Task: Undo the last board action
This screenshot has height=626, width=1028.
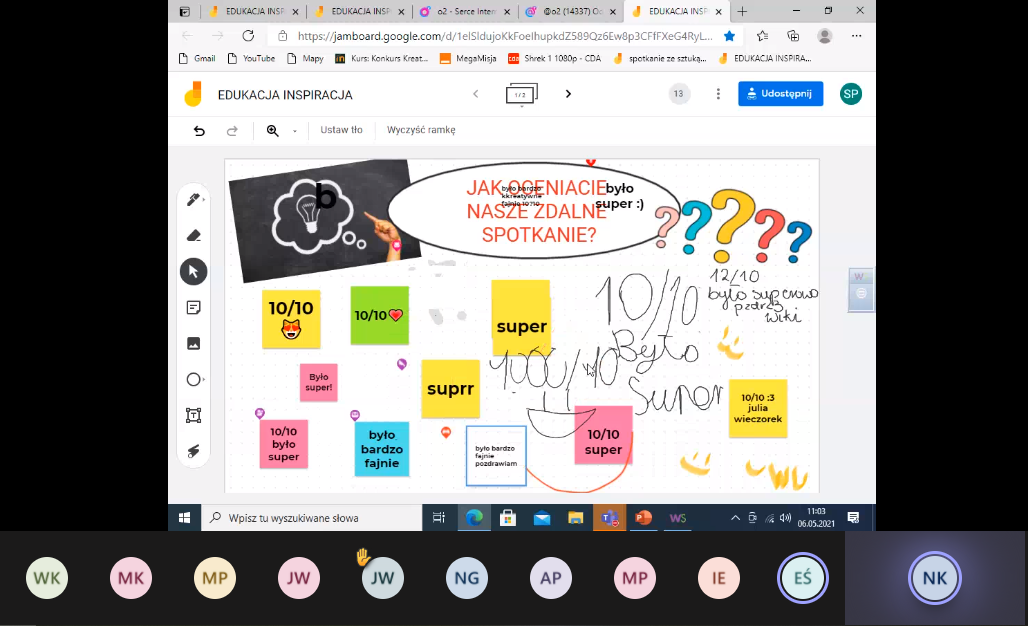Action: [x=199, y=130]
